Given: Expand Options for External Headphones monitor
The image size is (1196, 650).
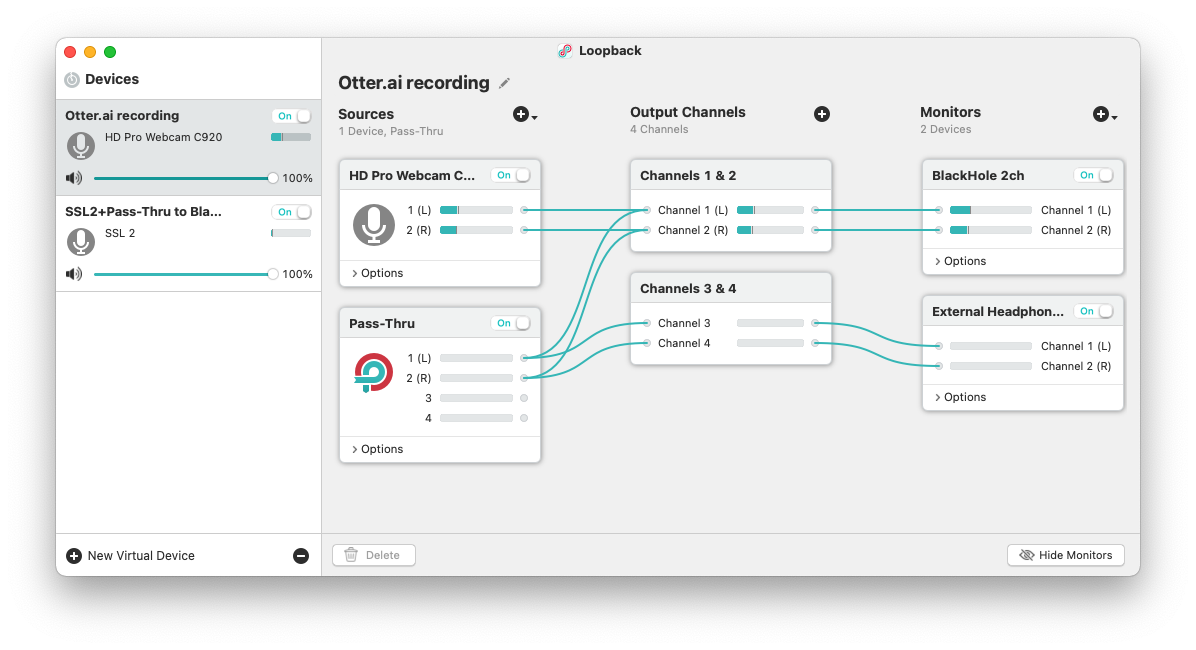Looking at the screenshot, I should tap(960, 397).
